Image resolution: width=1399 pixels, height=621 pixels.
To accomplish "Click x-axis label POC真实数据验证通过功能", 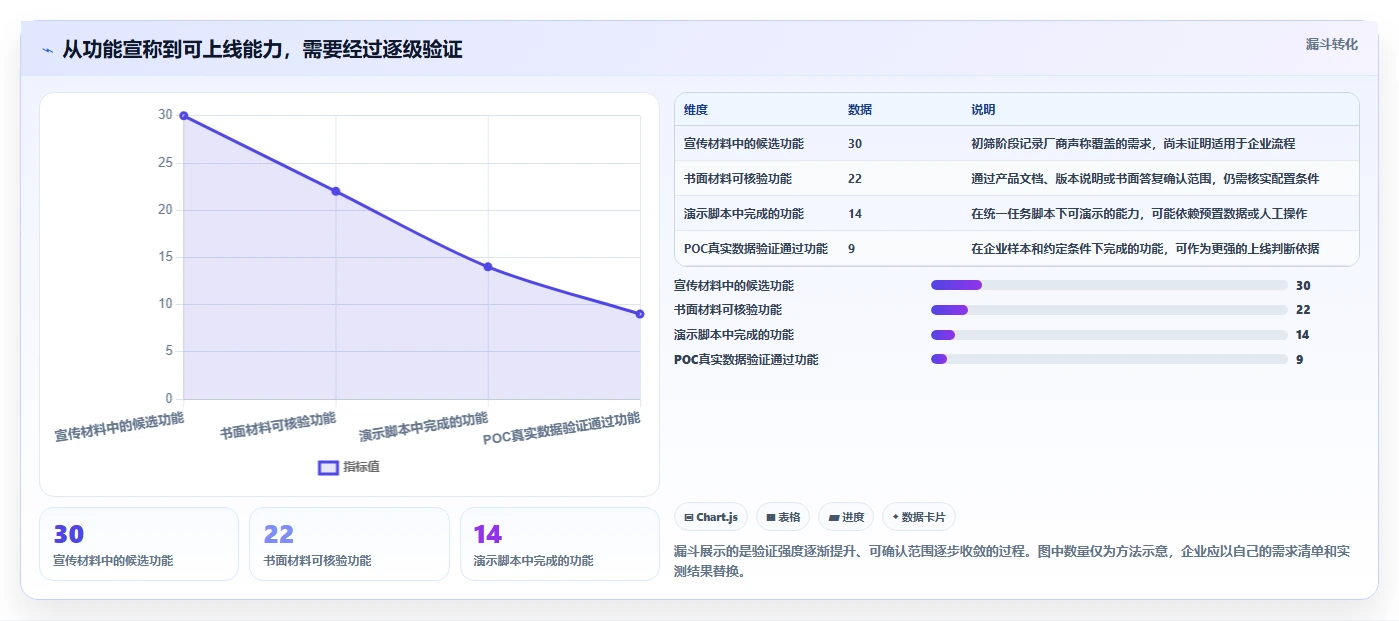I will [561, 429].
